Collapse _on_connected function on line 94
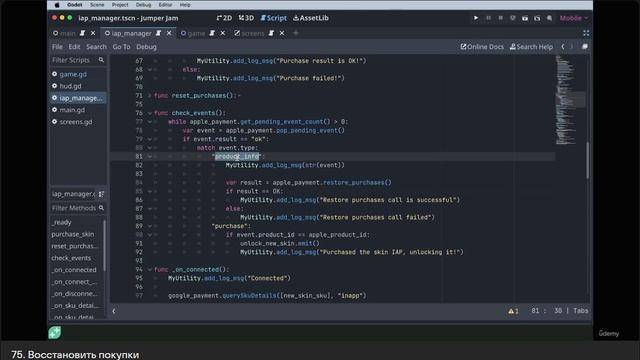This screenshot has height=360, width=640. coord(149,269)
